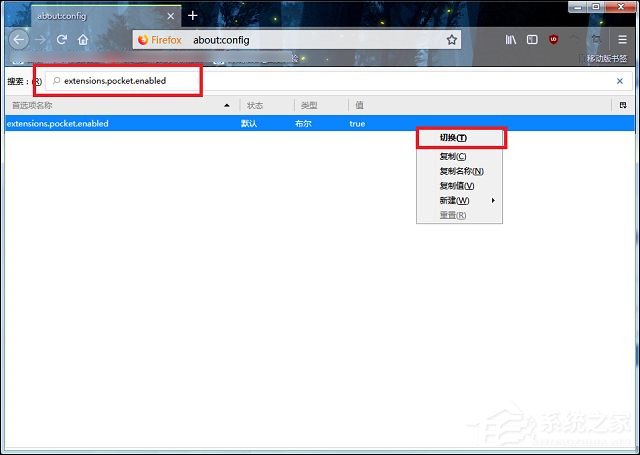Toggle the sidebar view icon
The height and width of the screenshot is (455, 640).
(x=532, y=40)
